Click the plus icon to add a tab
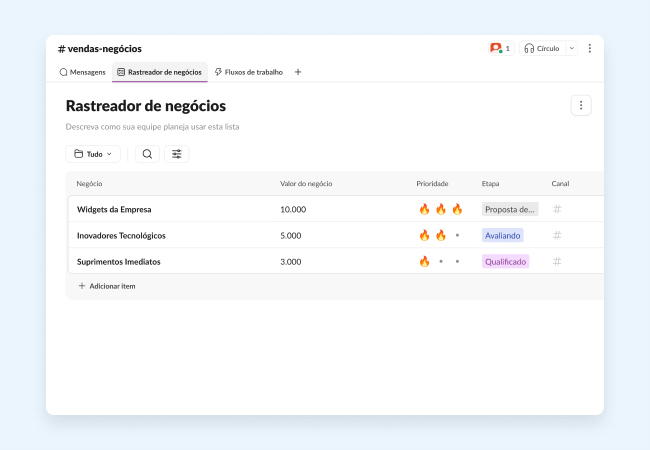The height and width of the screenshot is (450, 650). point(298,72)
